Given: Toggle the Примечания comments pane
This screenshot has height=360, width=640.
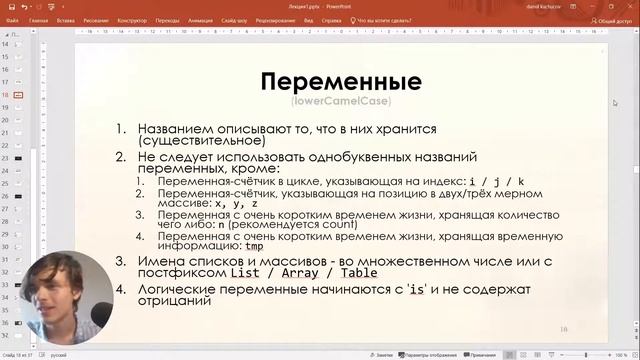Looking at the screenshot, I should (x=480, y=355).
